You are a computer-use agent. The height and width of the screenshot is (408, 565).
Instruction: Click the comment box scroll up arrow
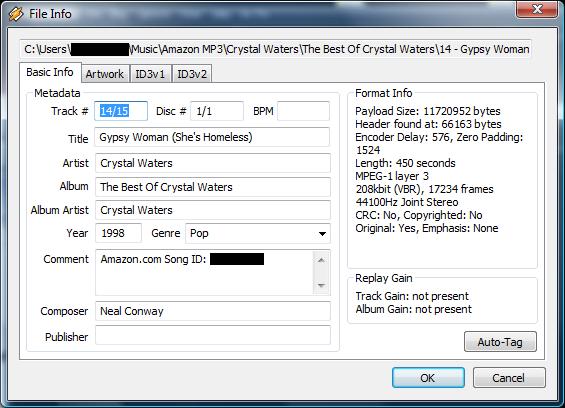pos(321,260)
